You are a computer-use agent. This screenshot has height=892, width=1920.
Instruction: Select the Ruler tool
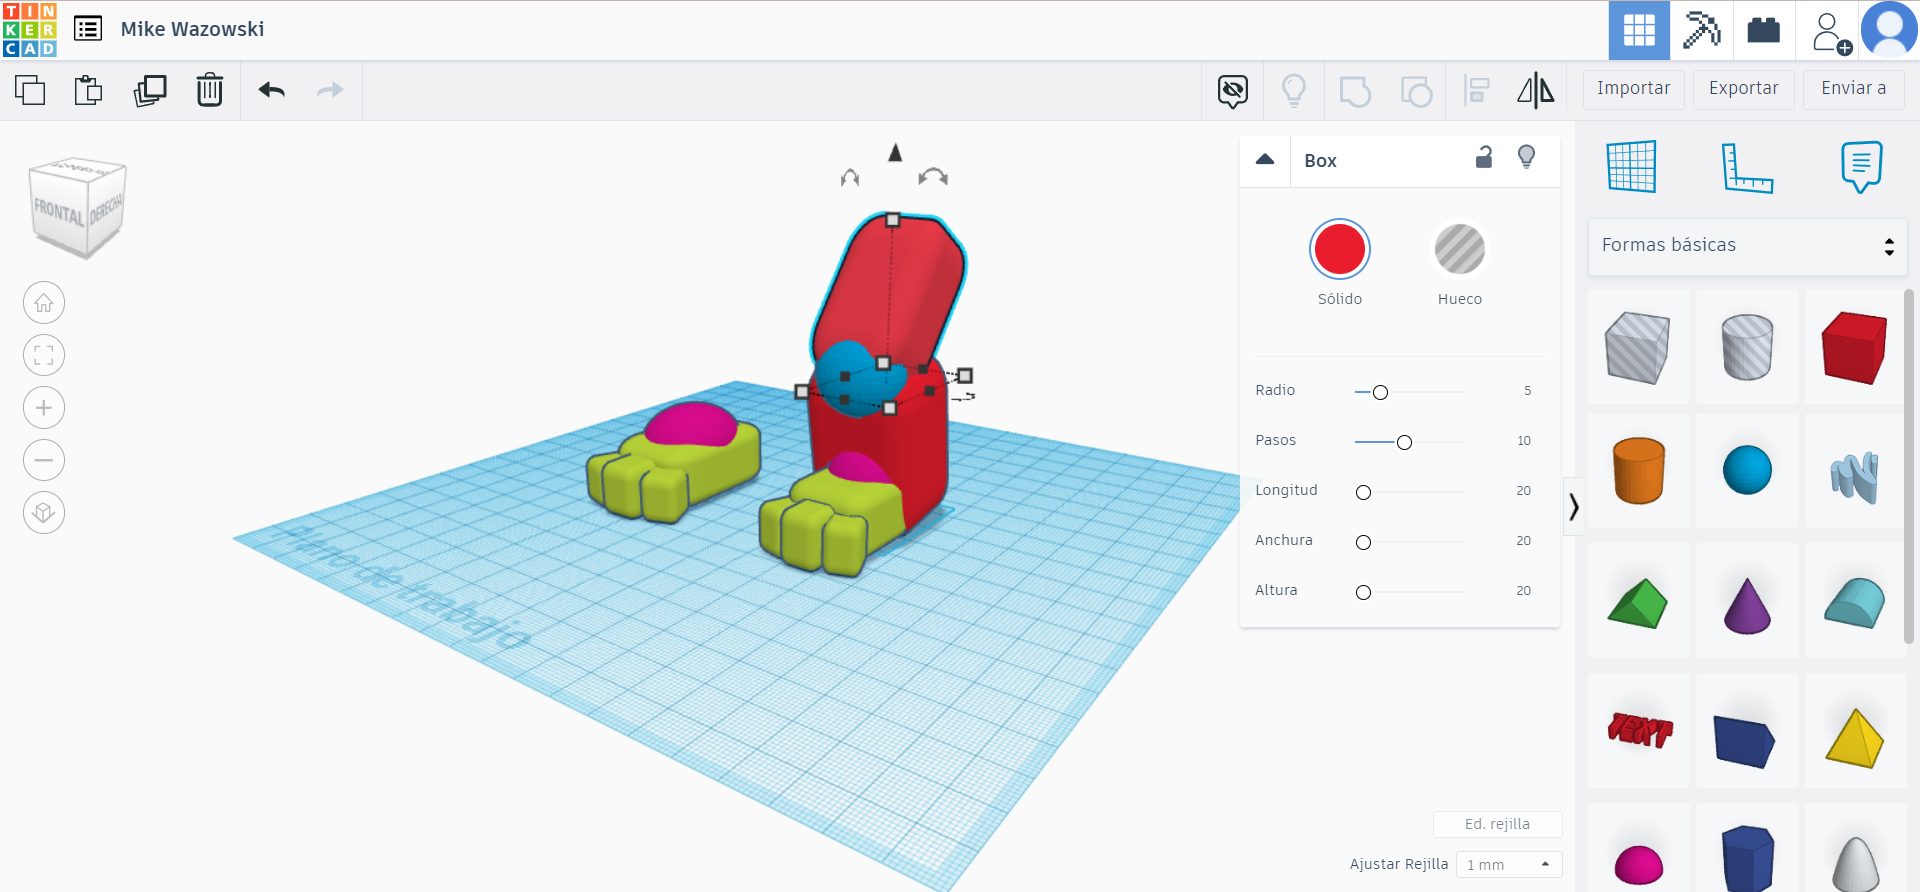pyautogui.click(x=1747, y=167)
